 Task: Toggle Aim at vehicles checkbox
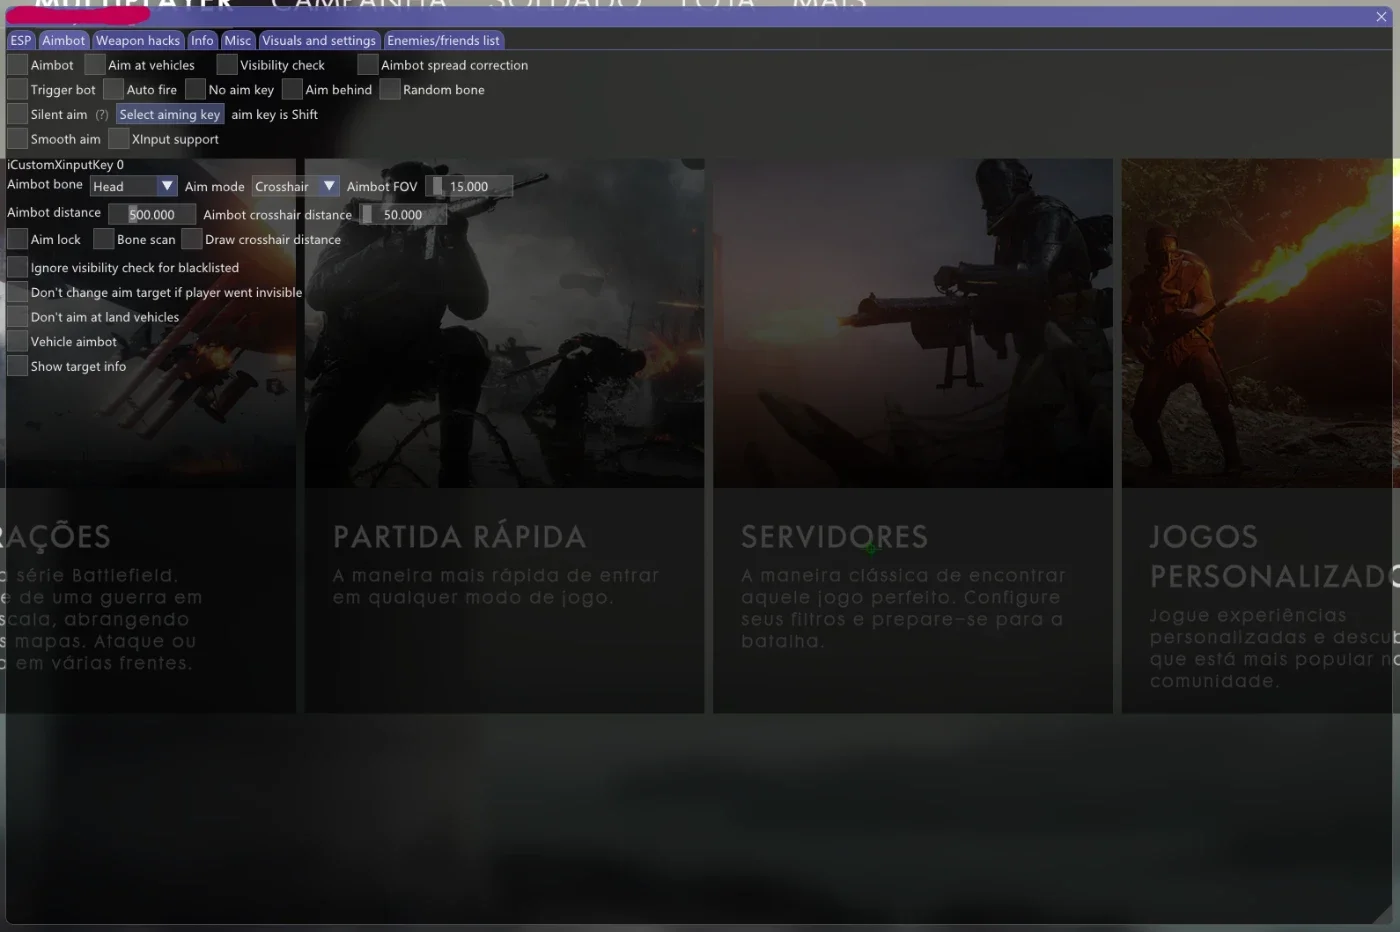[x=95, y=65]
